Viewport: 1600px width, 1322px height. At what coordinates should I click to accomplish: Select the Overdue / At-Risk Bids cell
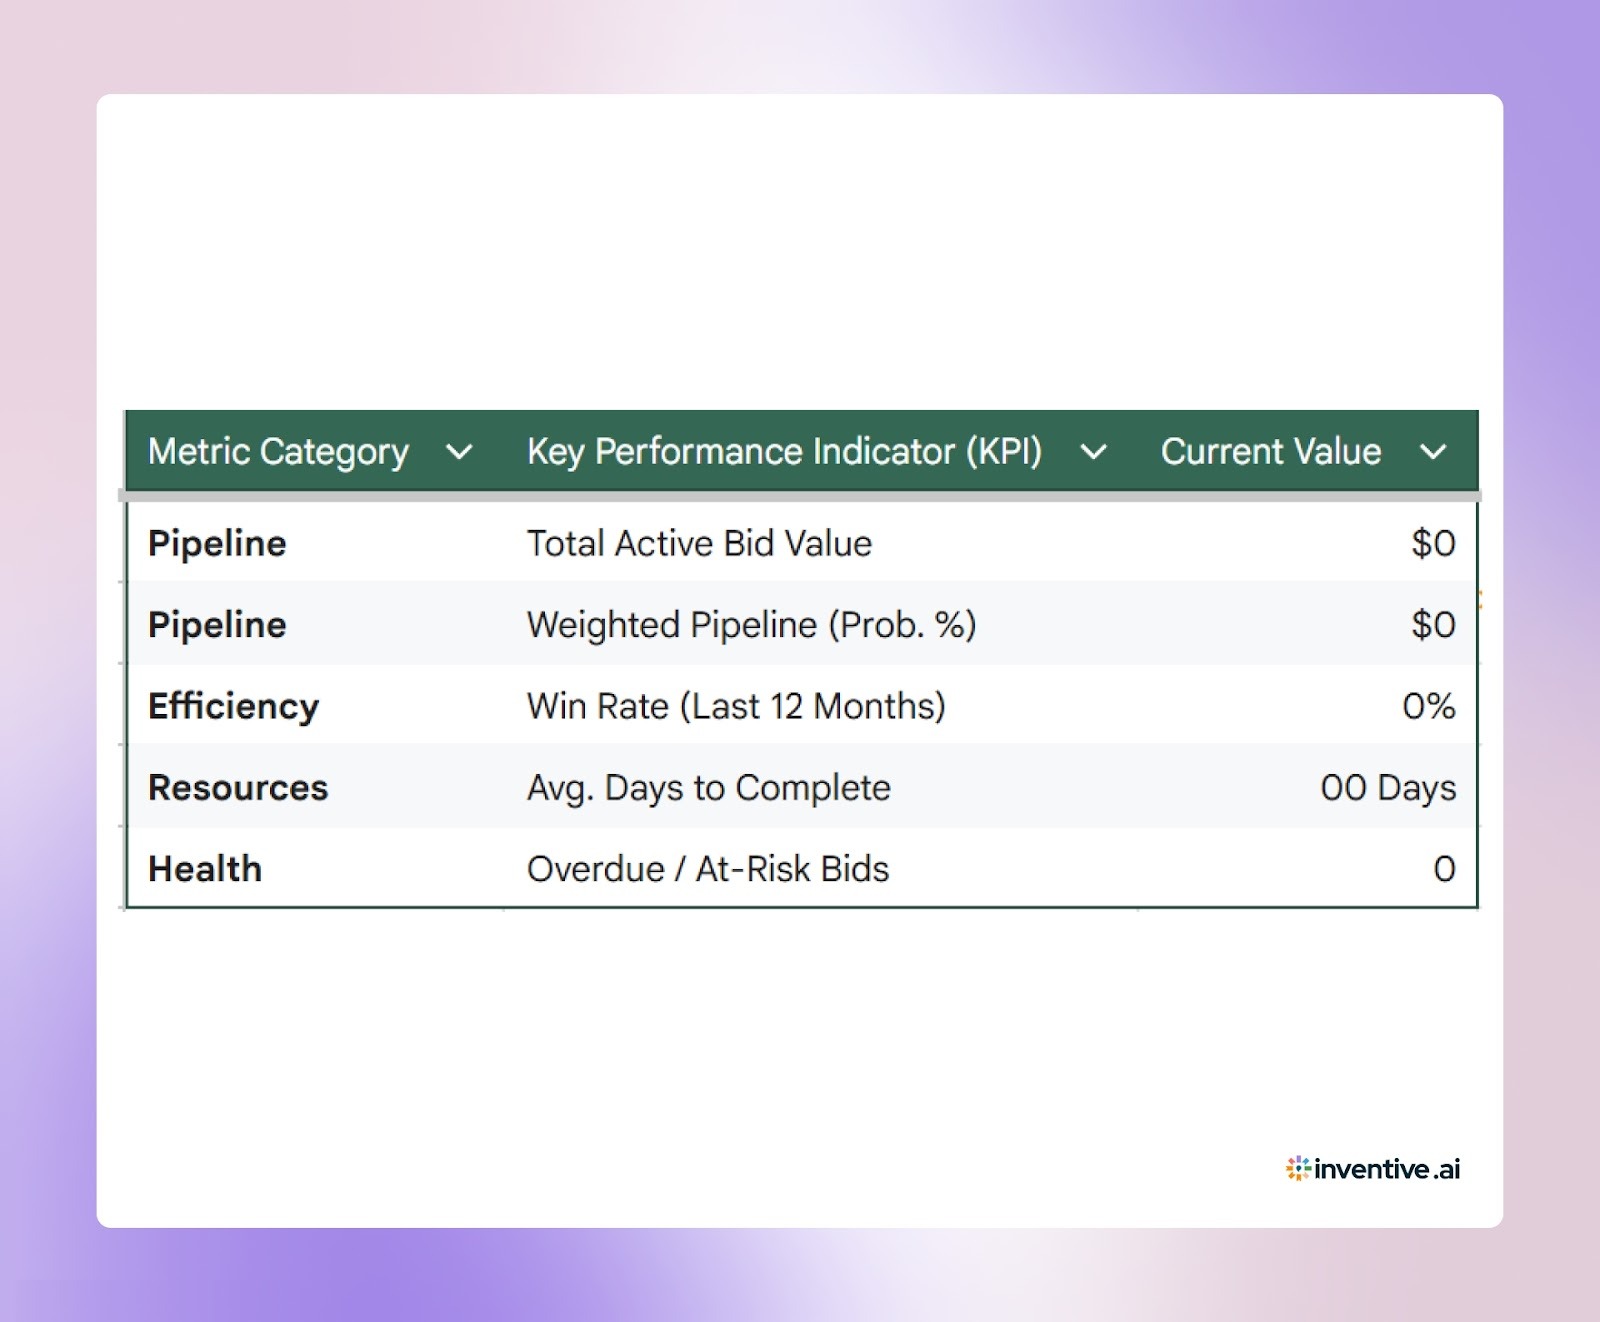(708, 869)
